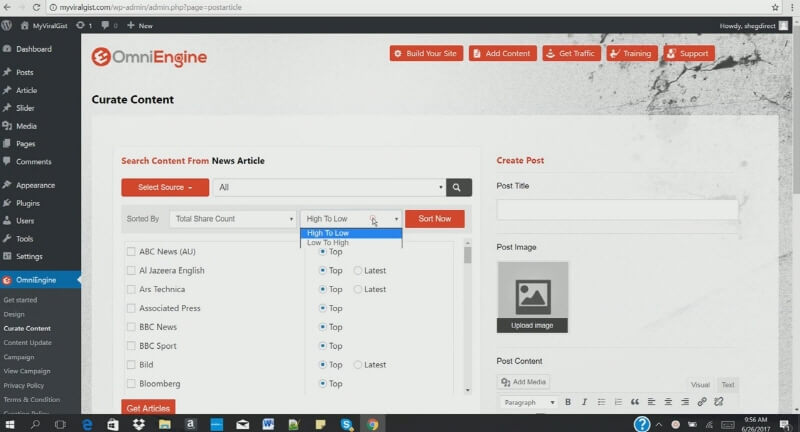Center align post text

pos(668,402)
